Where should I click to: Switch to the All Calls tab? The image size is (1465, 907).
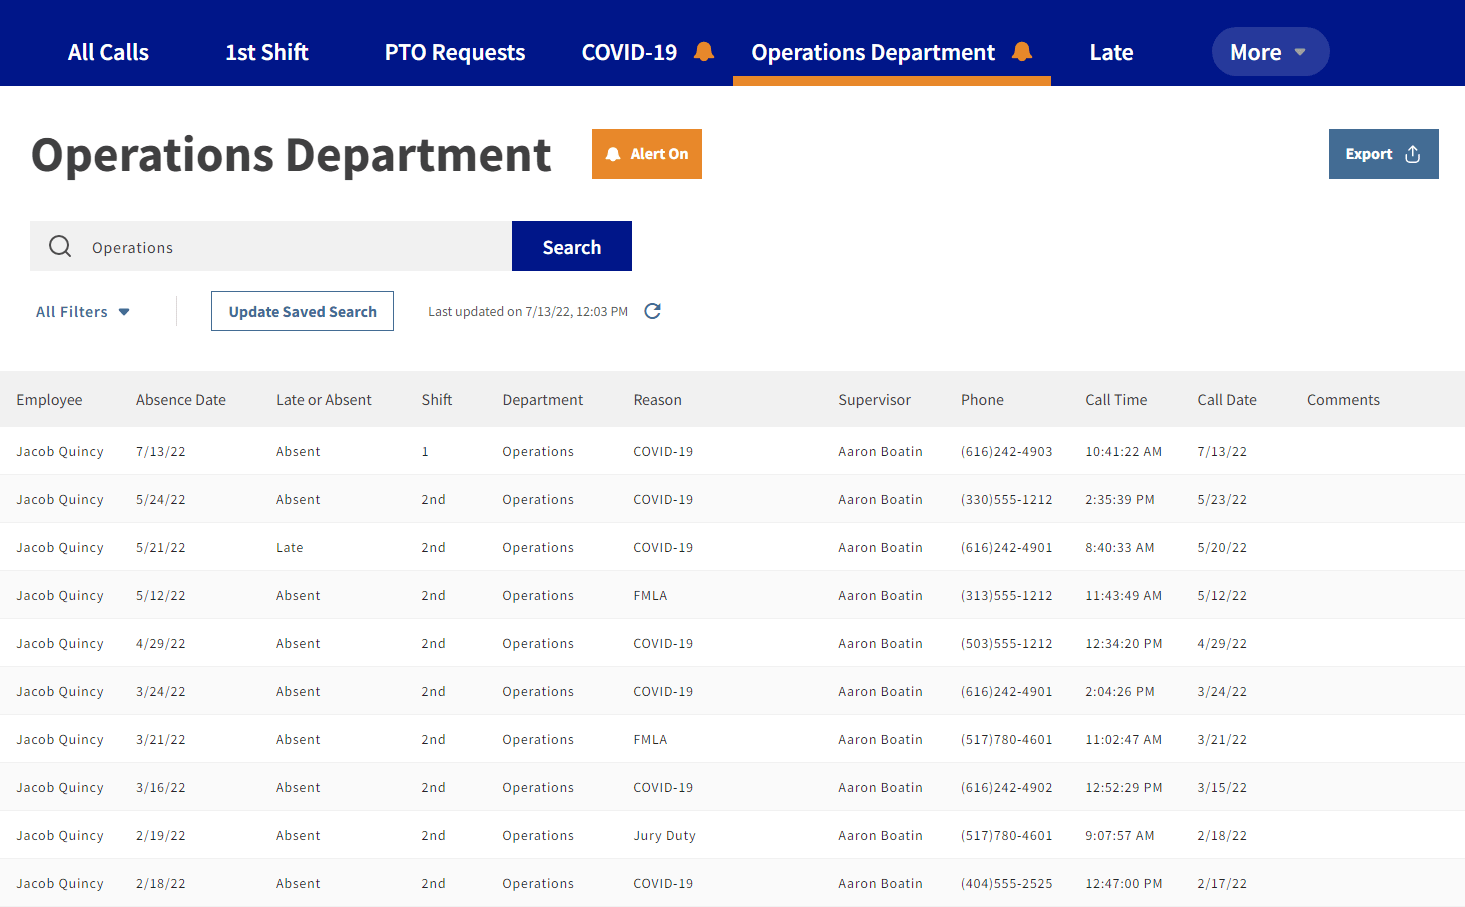108,52
